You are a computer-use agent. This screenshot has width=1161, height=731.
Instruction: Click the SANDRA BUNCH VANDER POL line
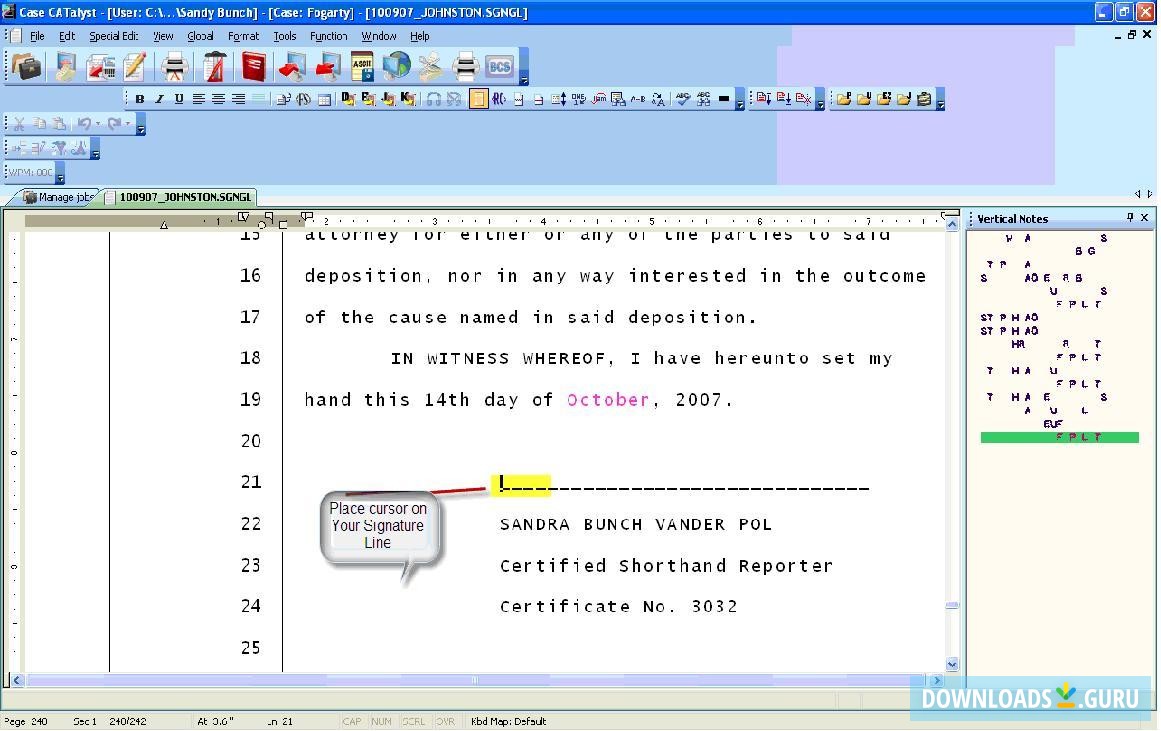tap(636, 524)
